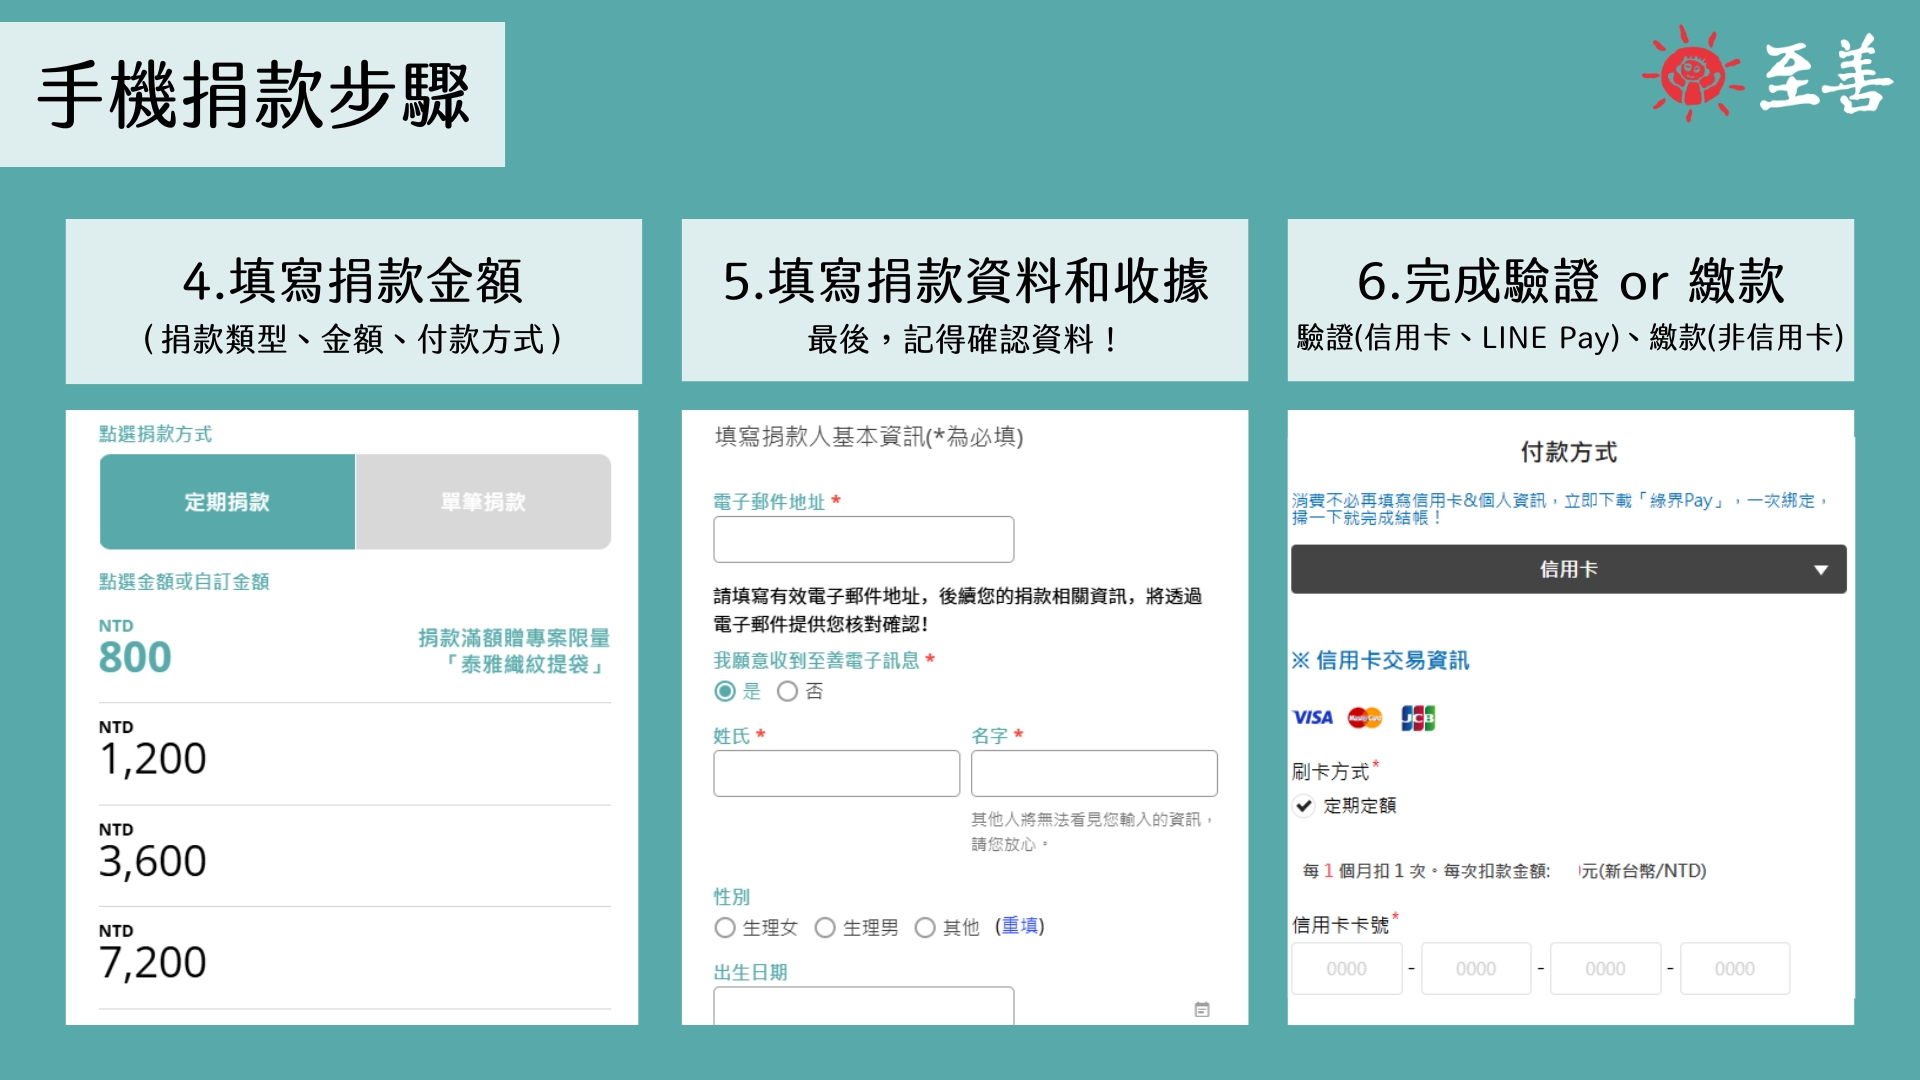Choose the NTD 800 donation amount
This screenshot has width=1920, height=1080.
(x=135, y=656)
